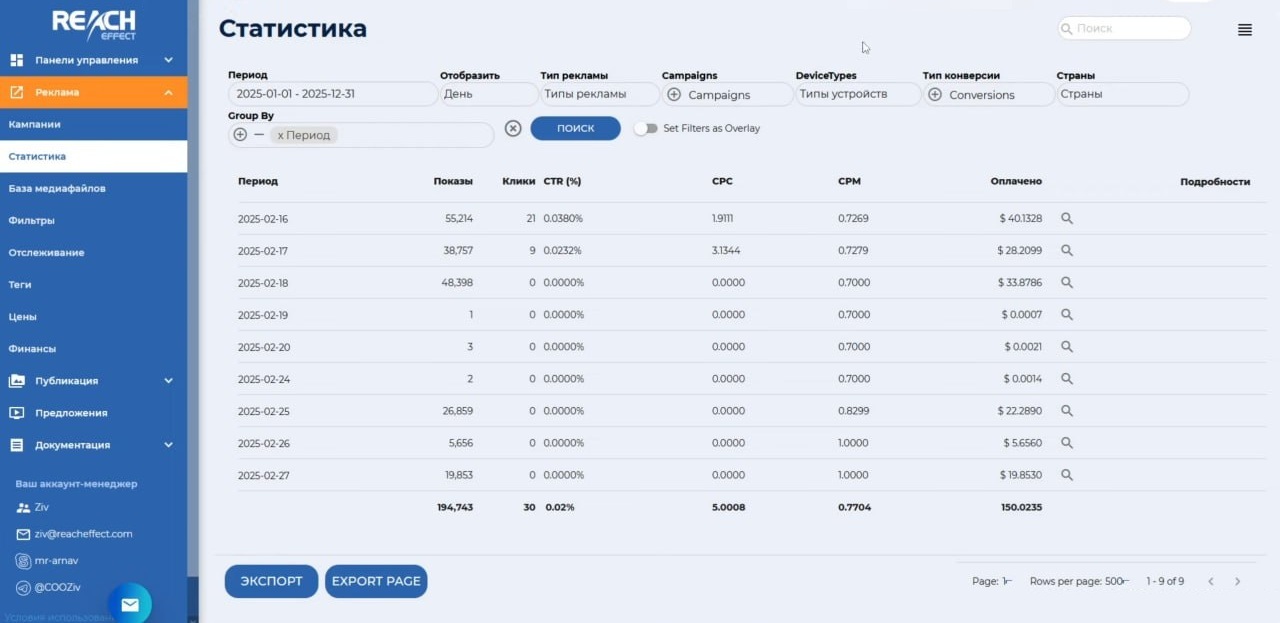The image size is (1280, 623).
Task: Click the clear filters X circle icon
Action: click(513, 128)
